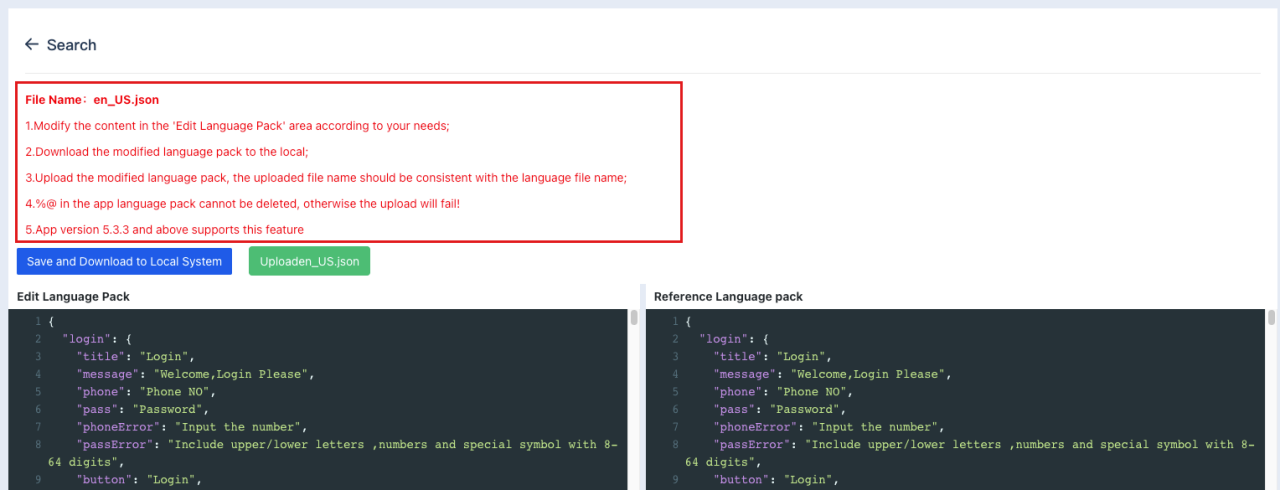The width and height of the screenshot is (1280, 490).
Task: Click the "pass": "Password" line in the Edit editor
Action: pos(142,409)
